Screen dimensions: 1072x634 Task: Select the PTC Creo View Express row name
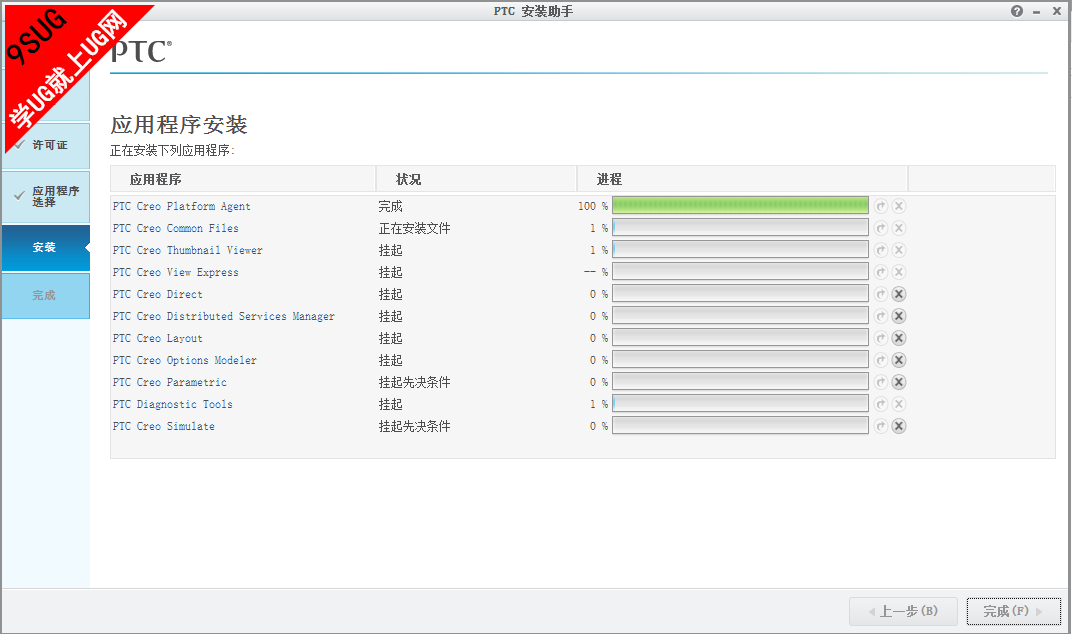point(176,272)
